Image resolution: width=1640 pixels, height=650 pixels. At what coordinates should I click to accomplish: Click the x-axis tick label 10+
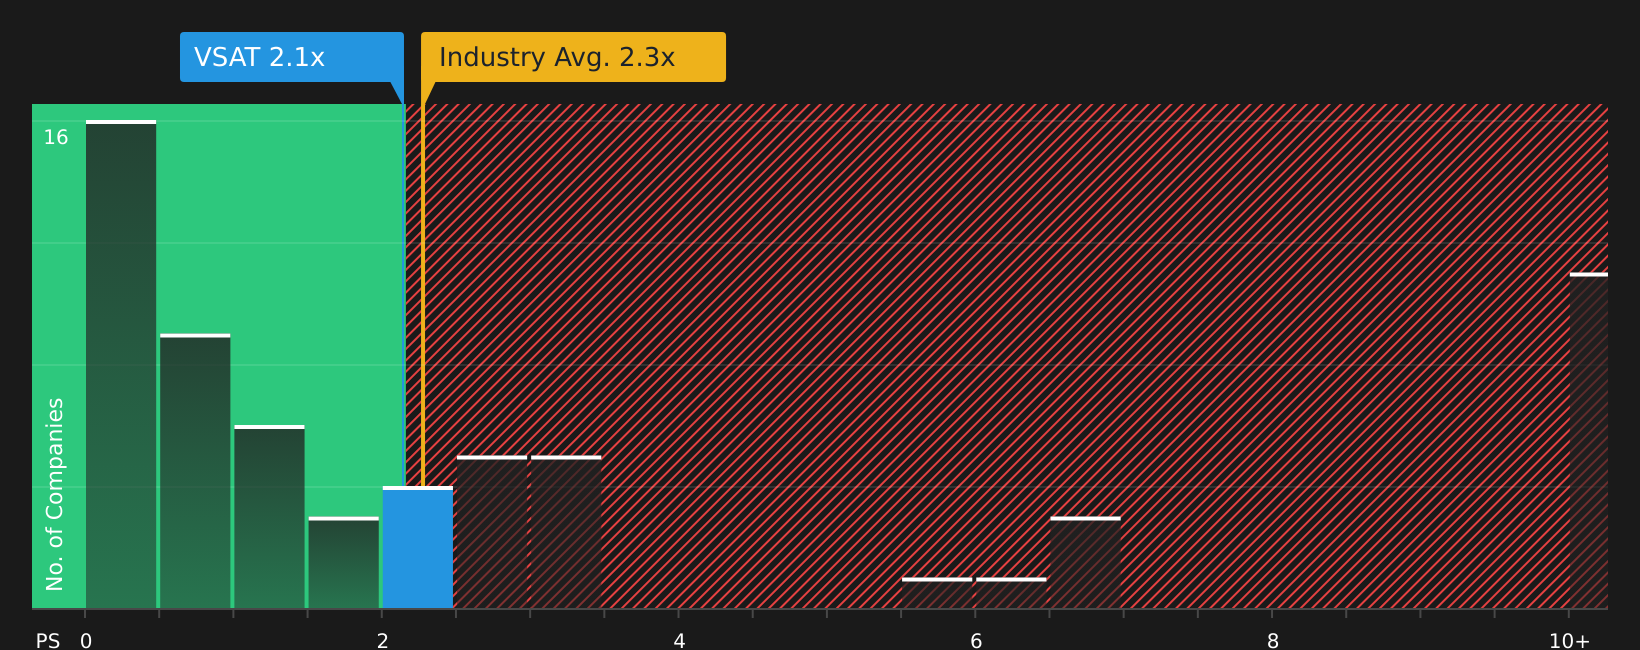(x=1569, y=641)
